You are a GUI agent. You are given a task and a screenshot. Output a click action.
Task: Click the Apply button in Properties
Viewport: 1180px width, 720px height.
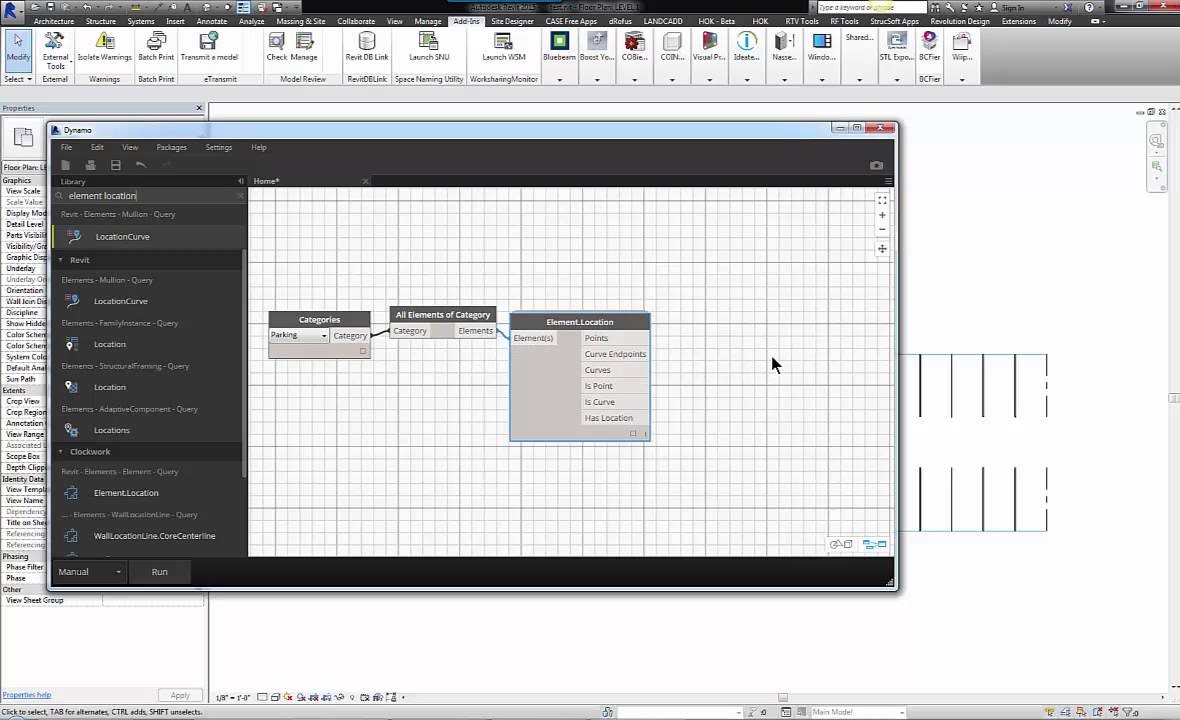click(181, 695)
